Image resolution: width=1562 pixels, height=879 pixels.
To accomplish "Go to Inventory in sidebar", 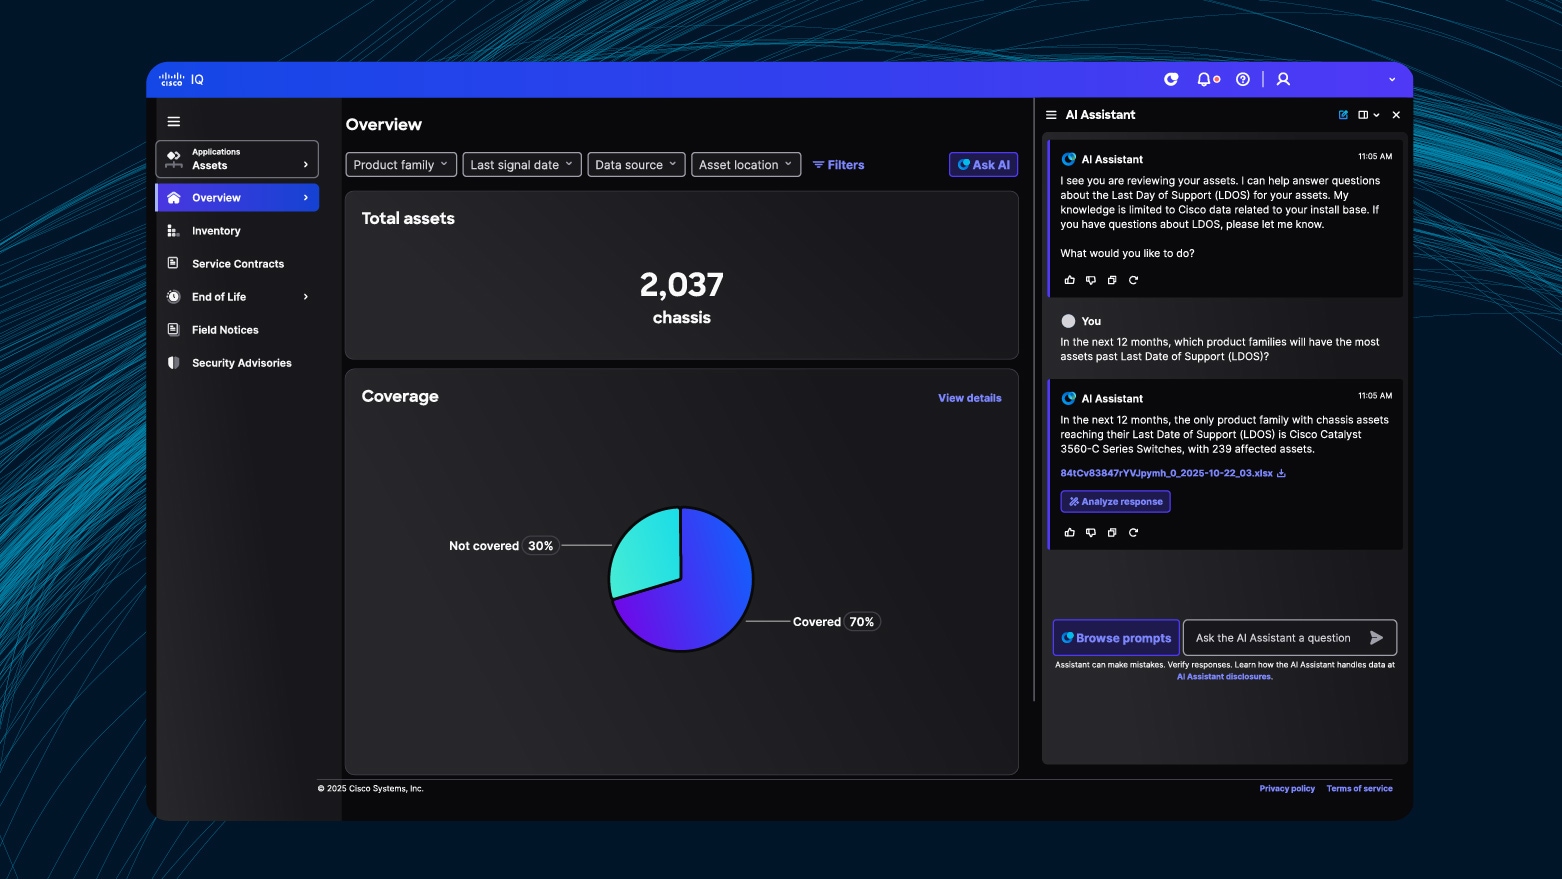I will pos(216,231).
